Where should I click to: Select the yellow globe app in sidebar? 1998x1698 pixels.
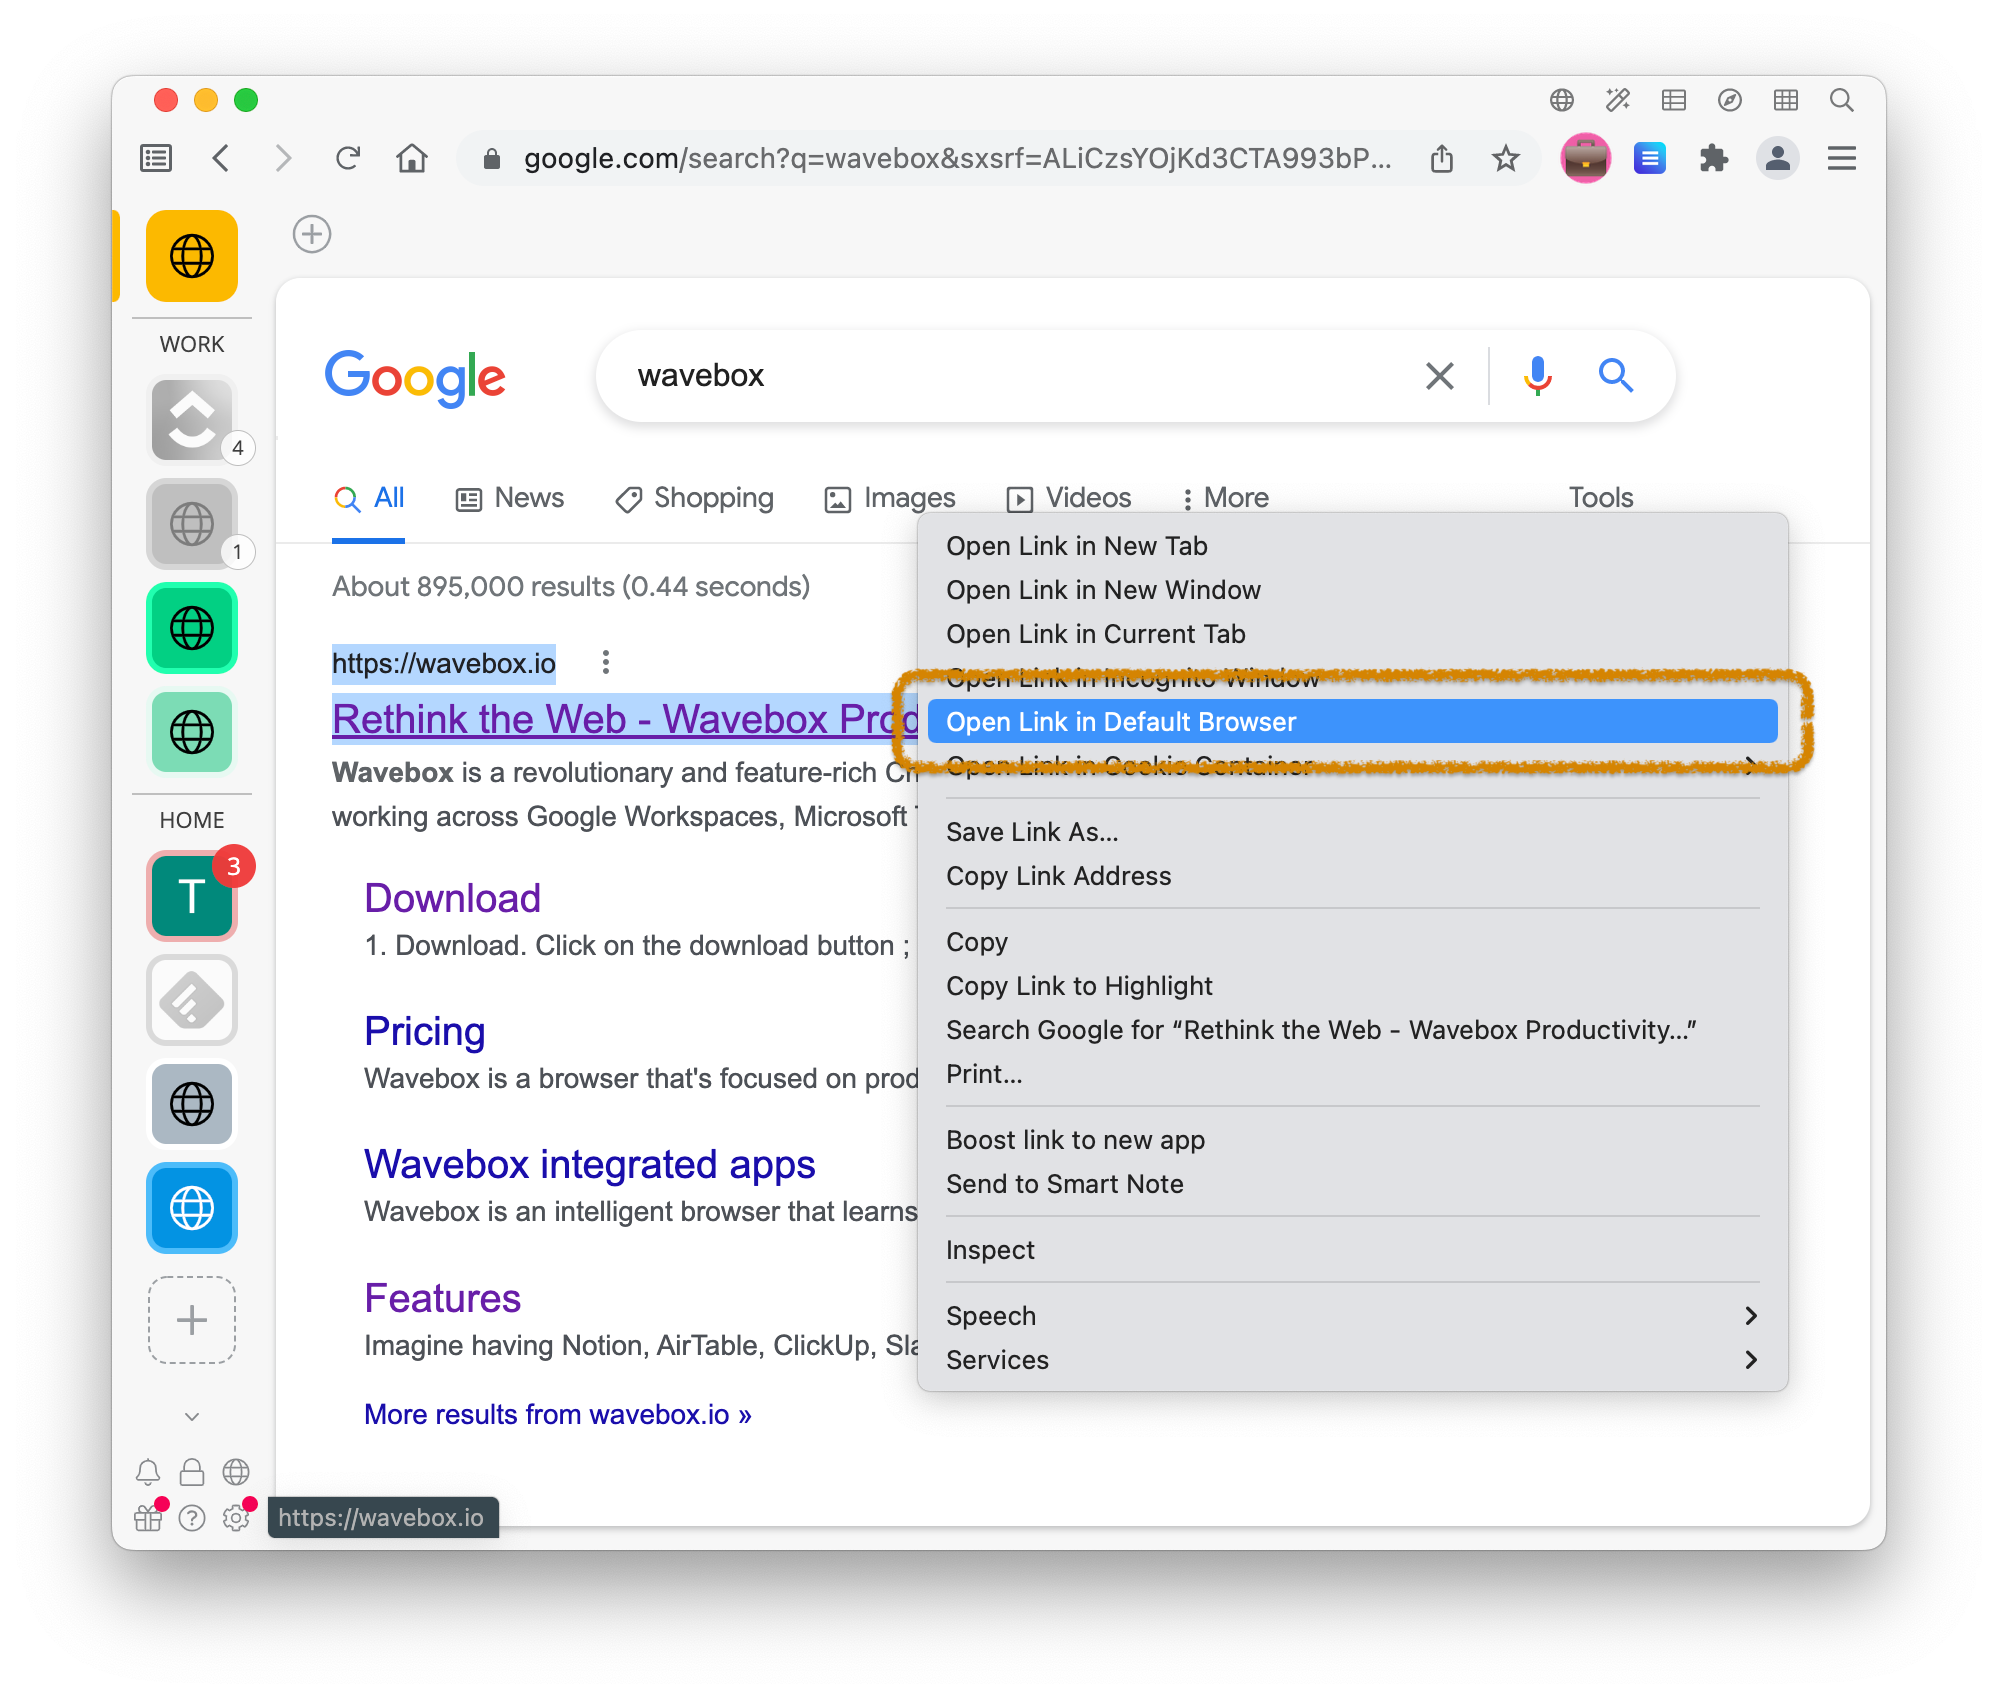192,256
